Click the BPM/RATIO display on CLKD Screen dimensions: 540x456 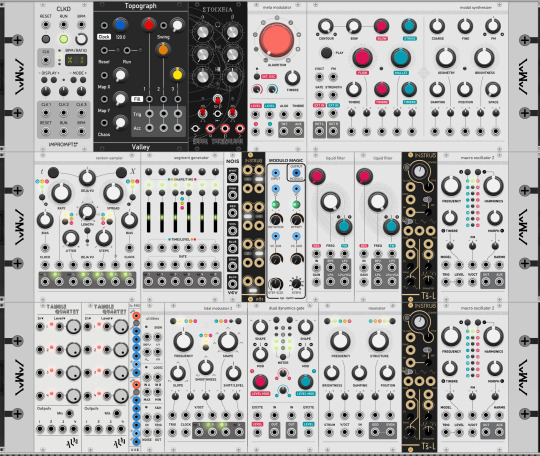click(76, 60)
